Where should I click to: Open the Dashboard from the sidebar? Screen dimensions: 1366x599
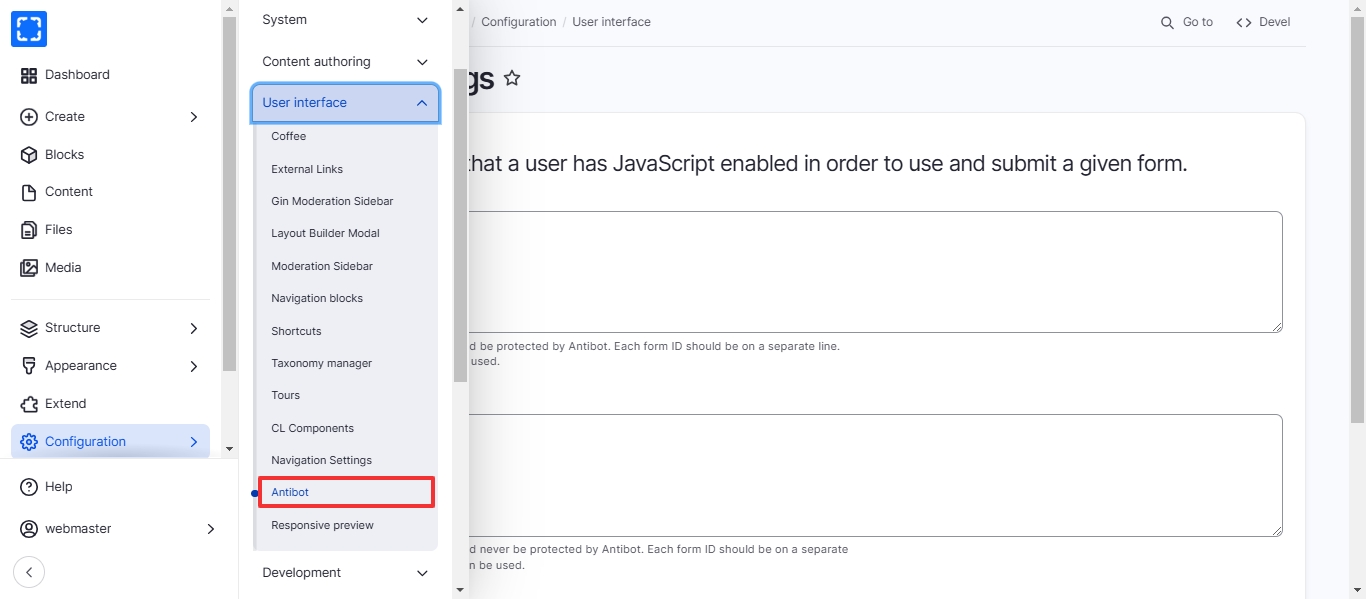(77, 75)
